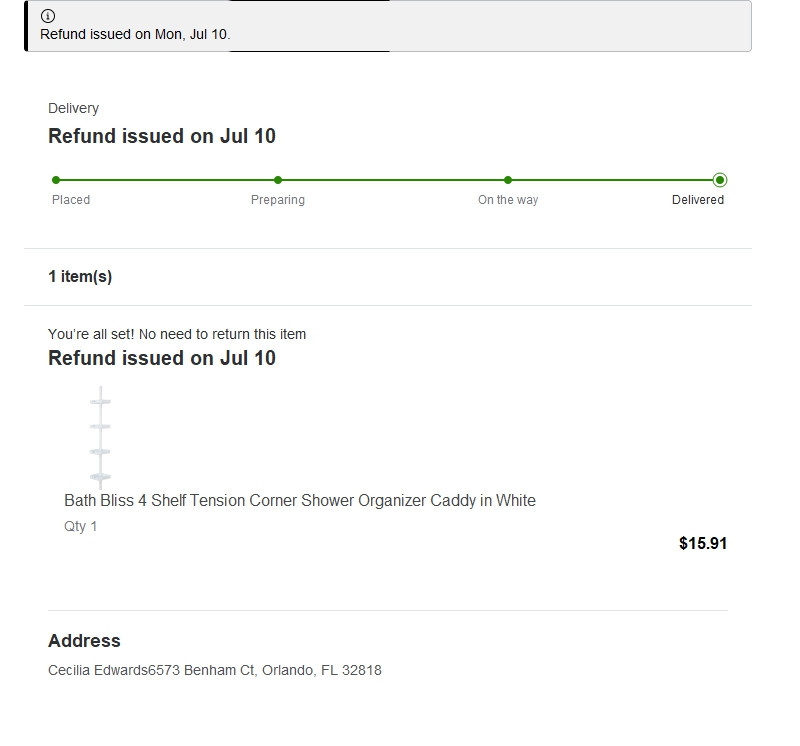The image size is (800, 746).
Task: Click the 1 item(s) section header
Action: tap(80, 277)
